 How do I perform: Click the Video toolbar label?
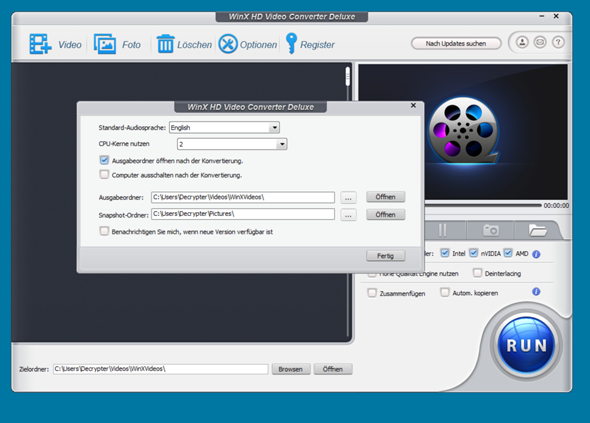coord(70,45)
